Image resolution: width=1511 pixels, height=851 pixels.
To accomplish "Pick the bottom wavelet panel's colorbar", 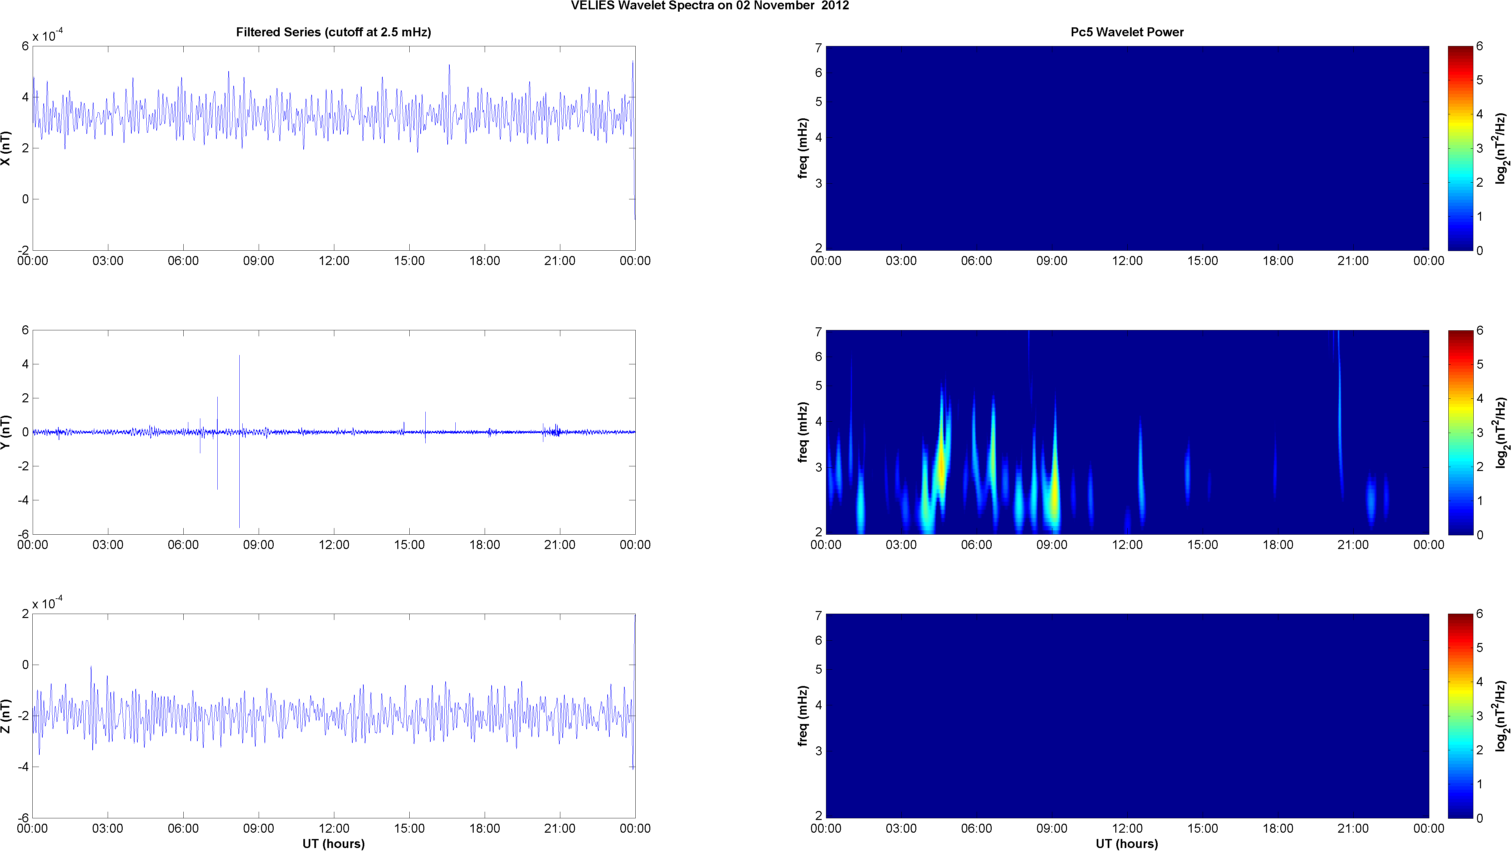I will click(1460, 716).
